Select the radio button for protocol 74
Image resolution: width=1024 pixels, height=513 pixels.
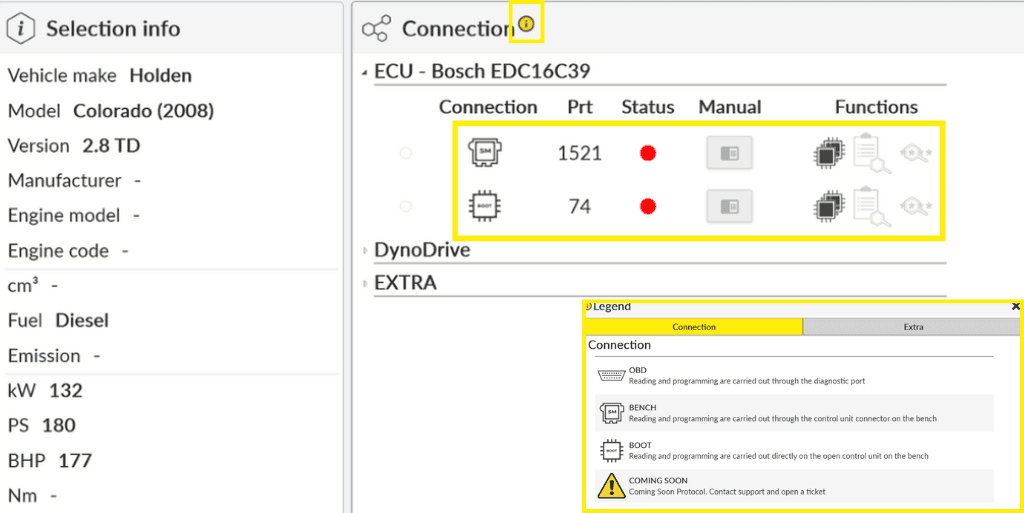405,206
